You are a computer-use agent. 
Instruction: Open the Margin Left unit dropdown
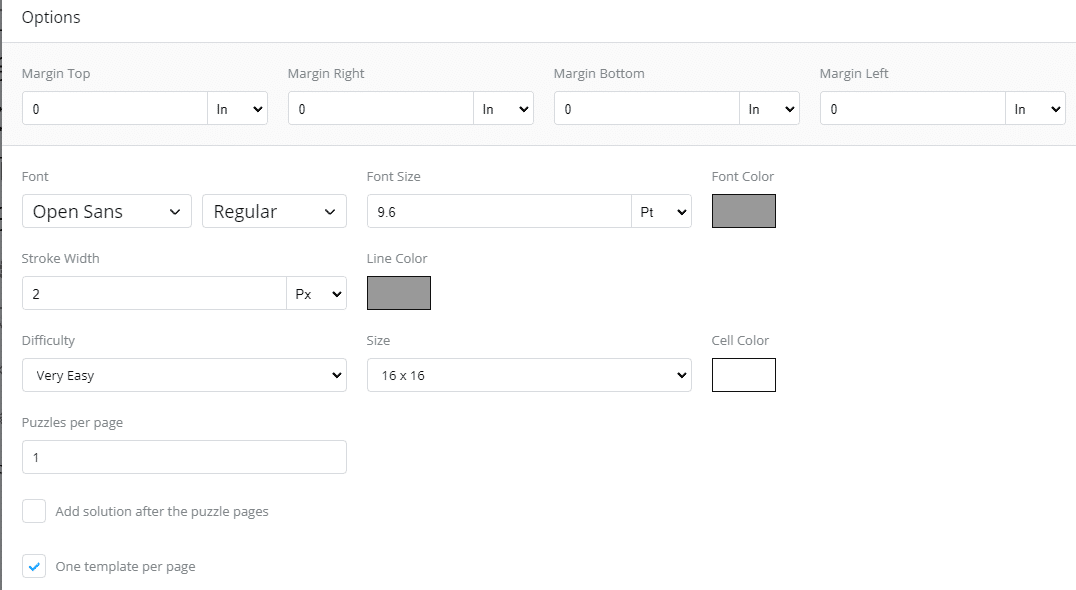(x=1036, y=108)
